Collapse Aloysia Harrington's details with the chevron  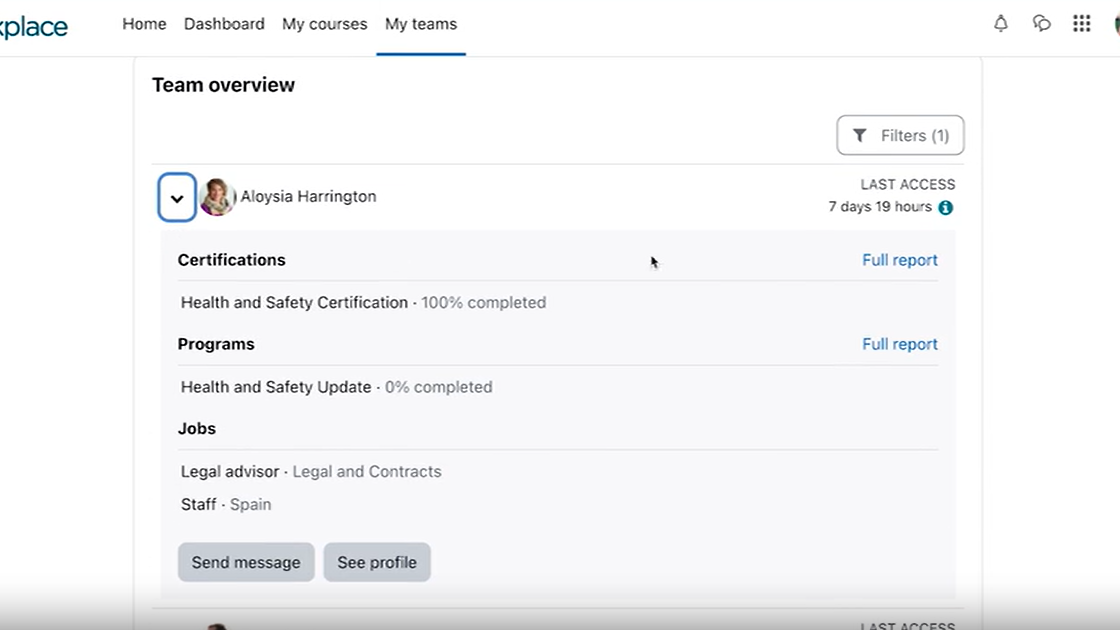(177, 198)
